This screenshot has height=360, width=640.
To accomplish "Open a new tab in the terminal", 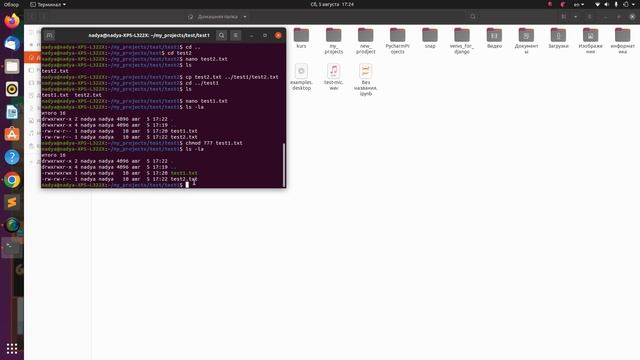I will pos(49,36).
